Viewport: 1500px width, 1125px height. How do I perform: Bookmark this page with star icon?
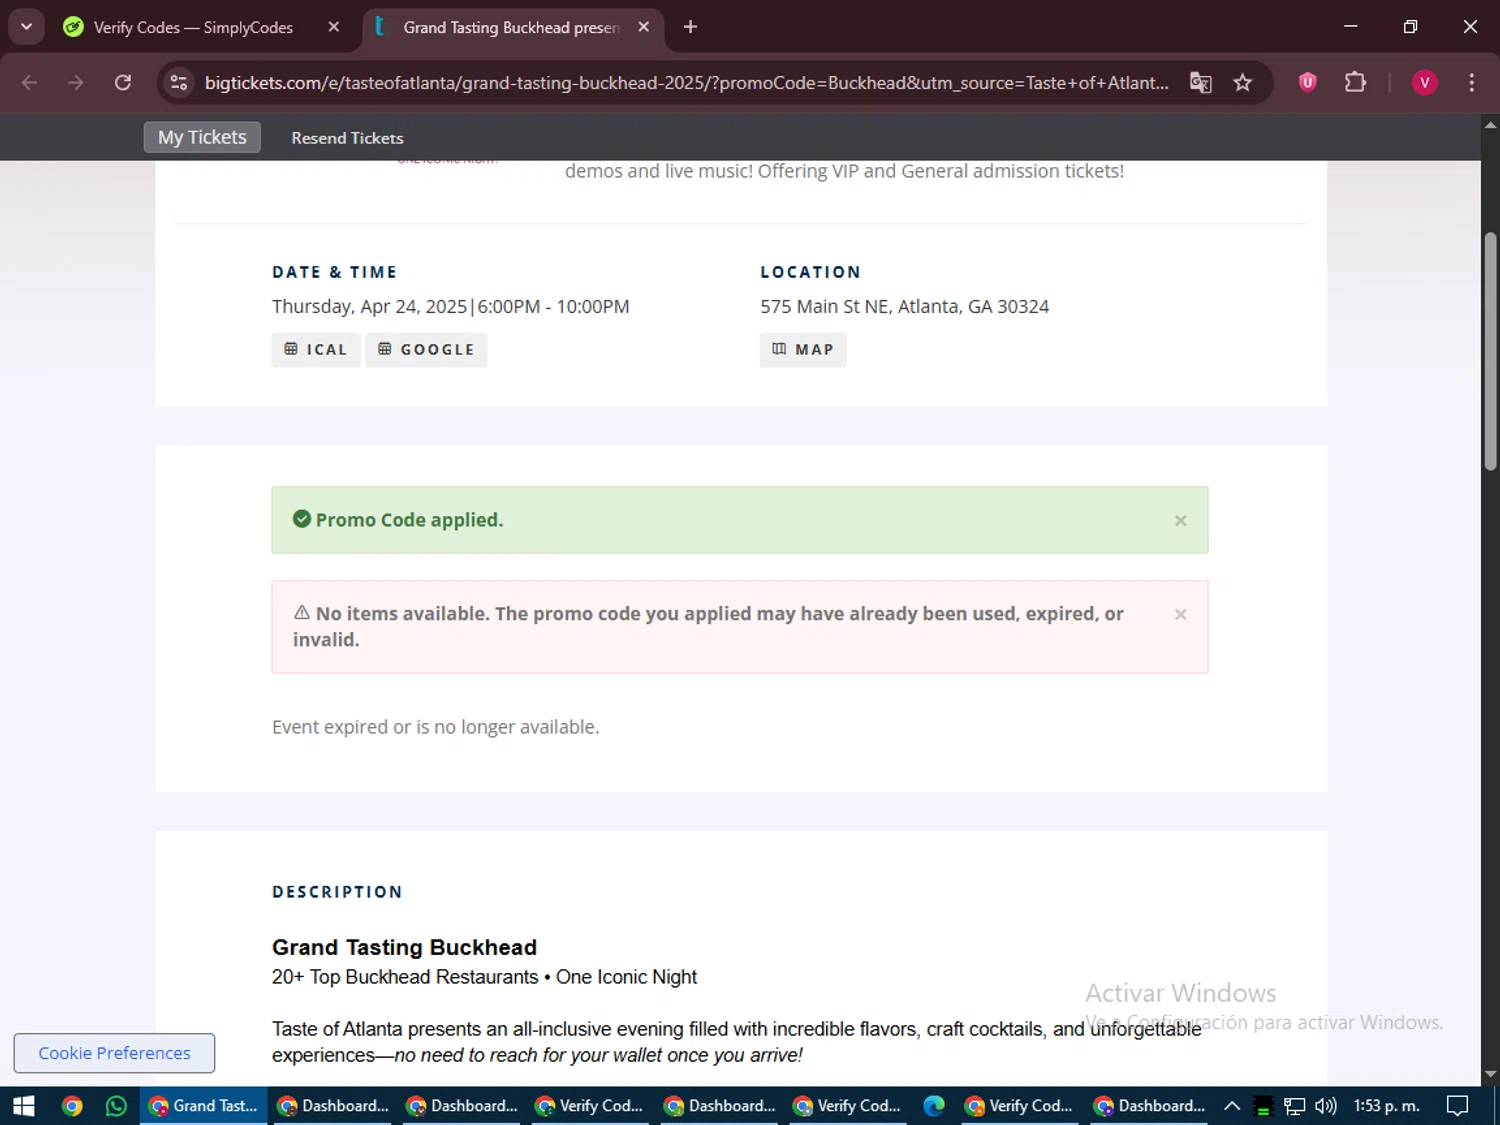point(1242,82)
